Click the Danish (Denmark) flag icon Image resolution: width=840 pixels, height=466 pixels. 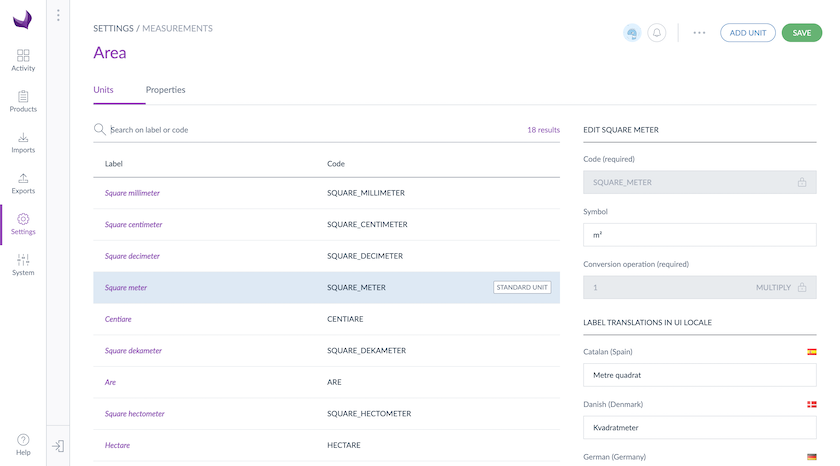coord(812,404)
